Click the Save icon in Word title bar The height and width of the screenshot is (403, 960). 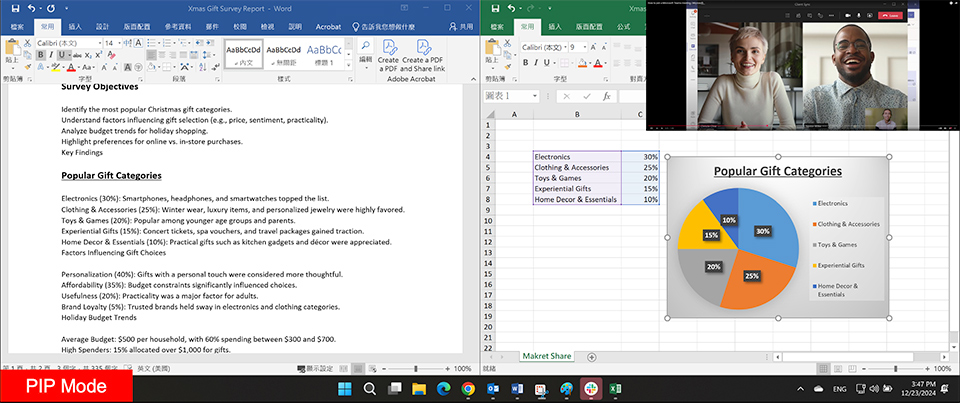point(16,8)
